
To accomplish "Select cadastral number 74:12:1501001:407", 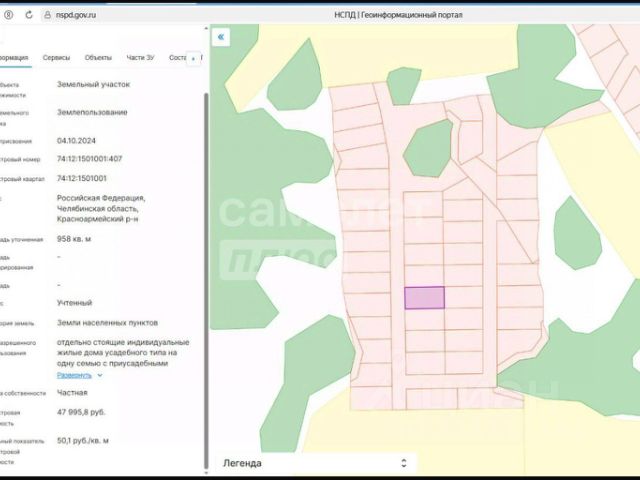I will point(89,159).
